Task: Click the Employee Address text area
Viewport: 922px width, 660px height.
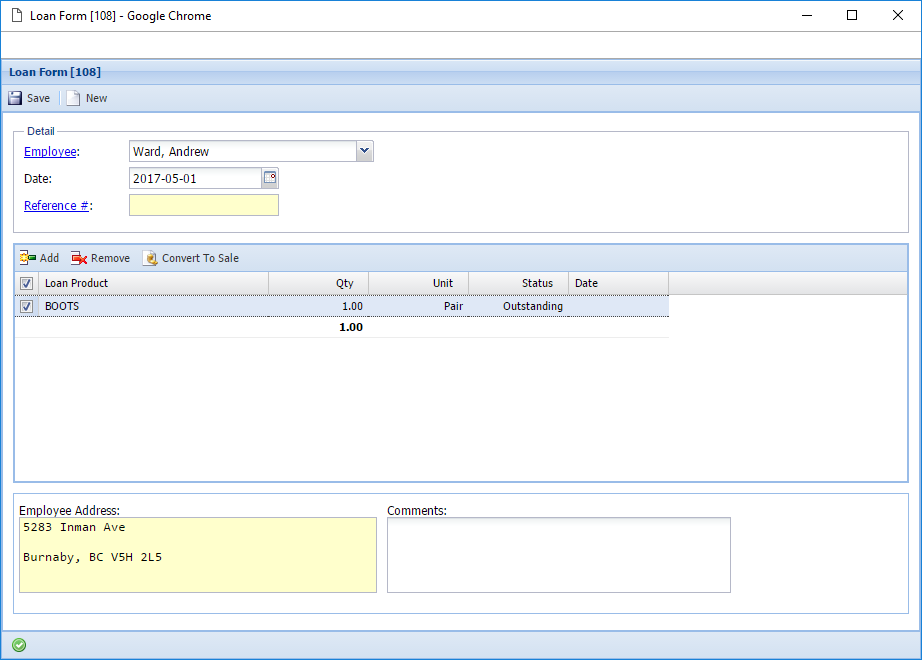Action: 197,554
